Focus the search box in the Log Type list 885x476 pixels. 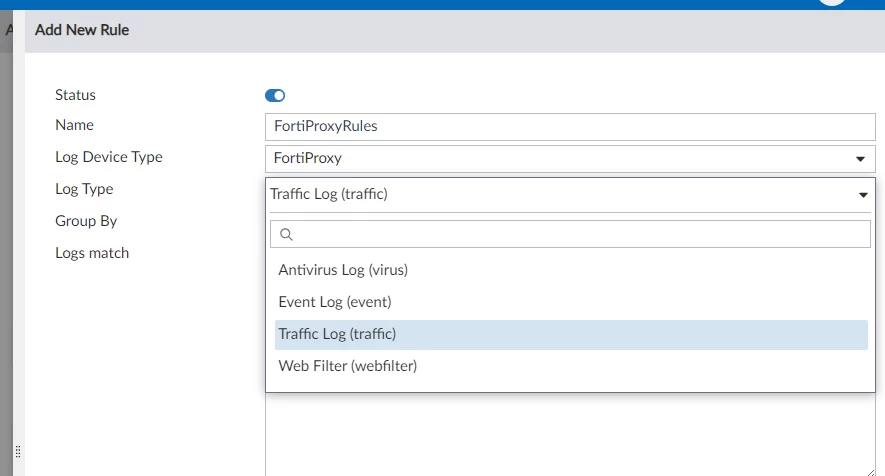570,234
